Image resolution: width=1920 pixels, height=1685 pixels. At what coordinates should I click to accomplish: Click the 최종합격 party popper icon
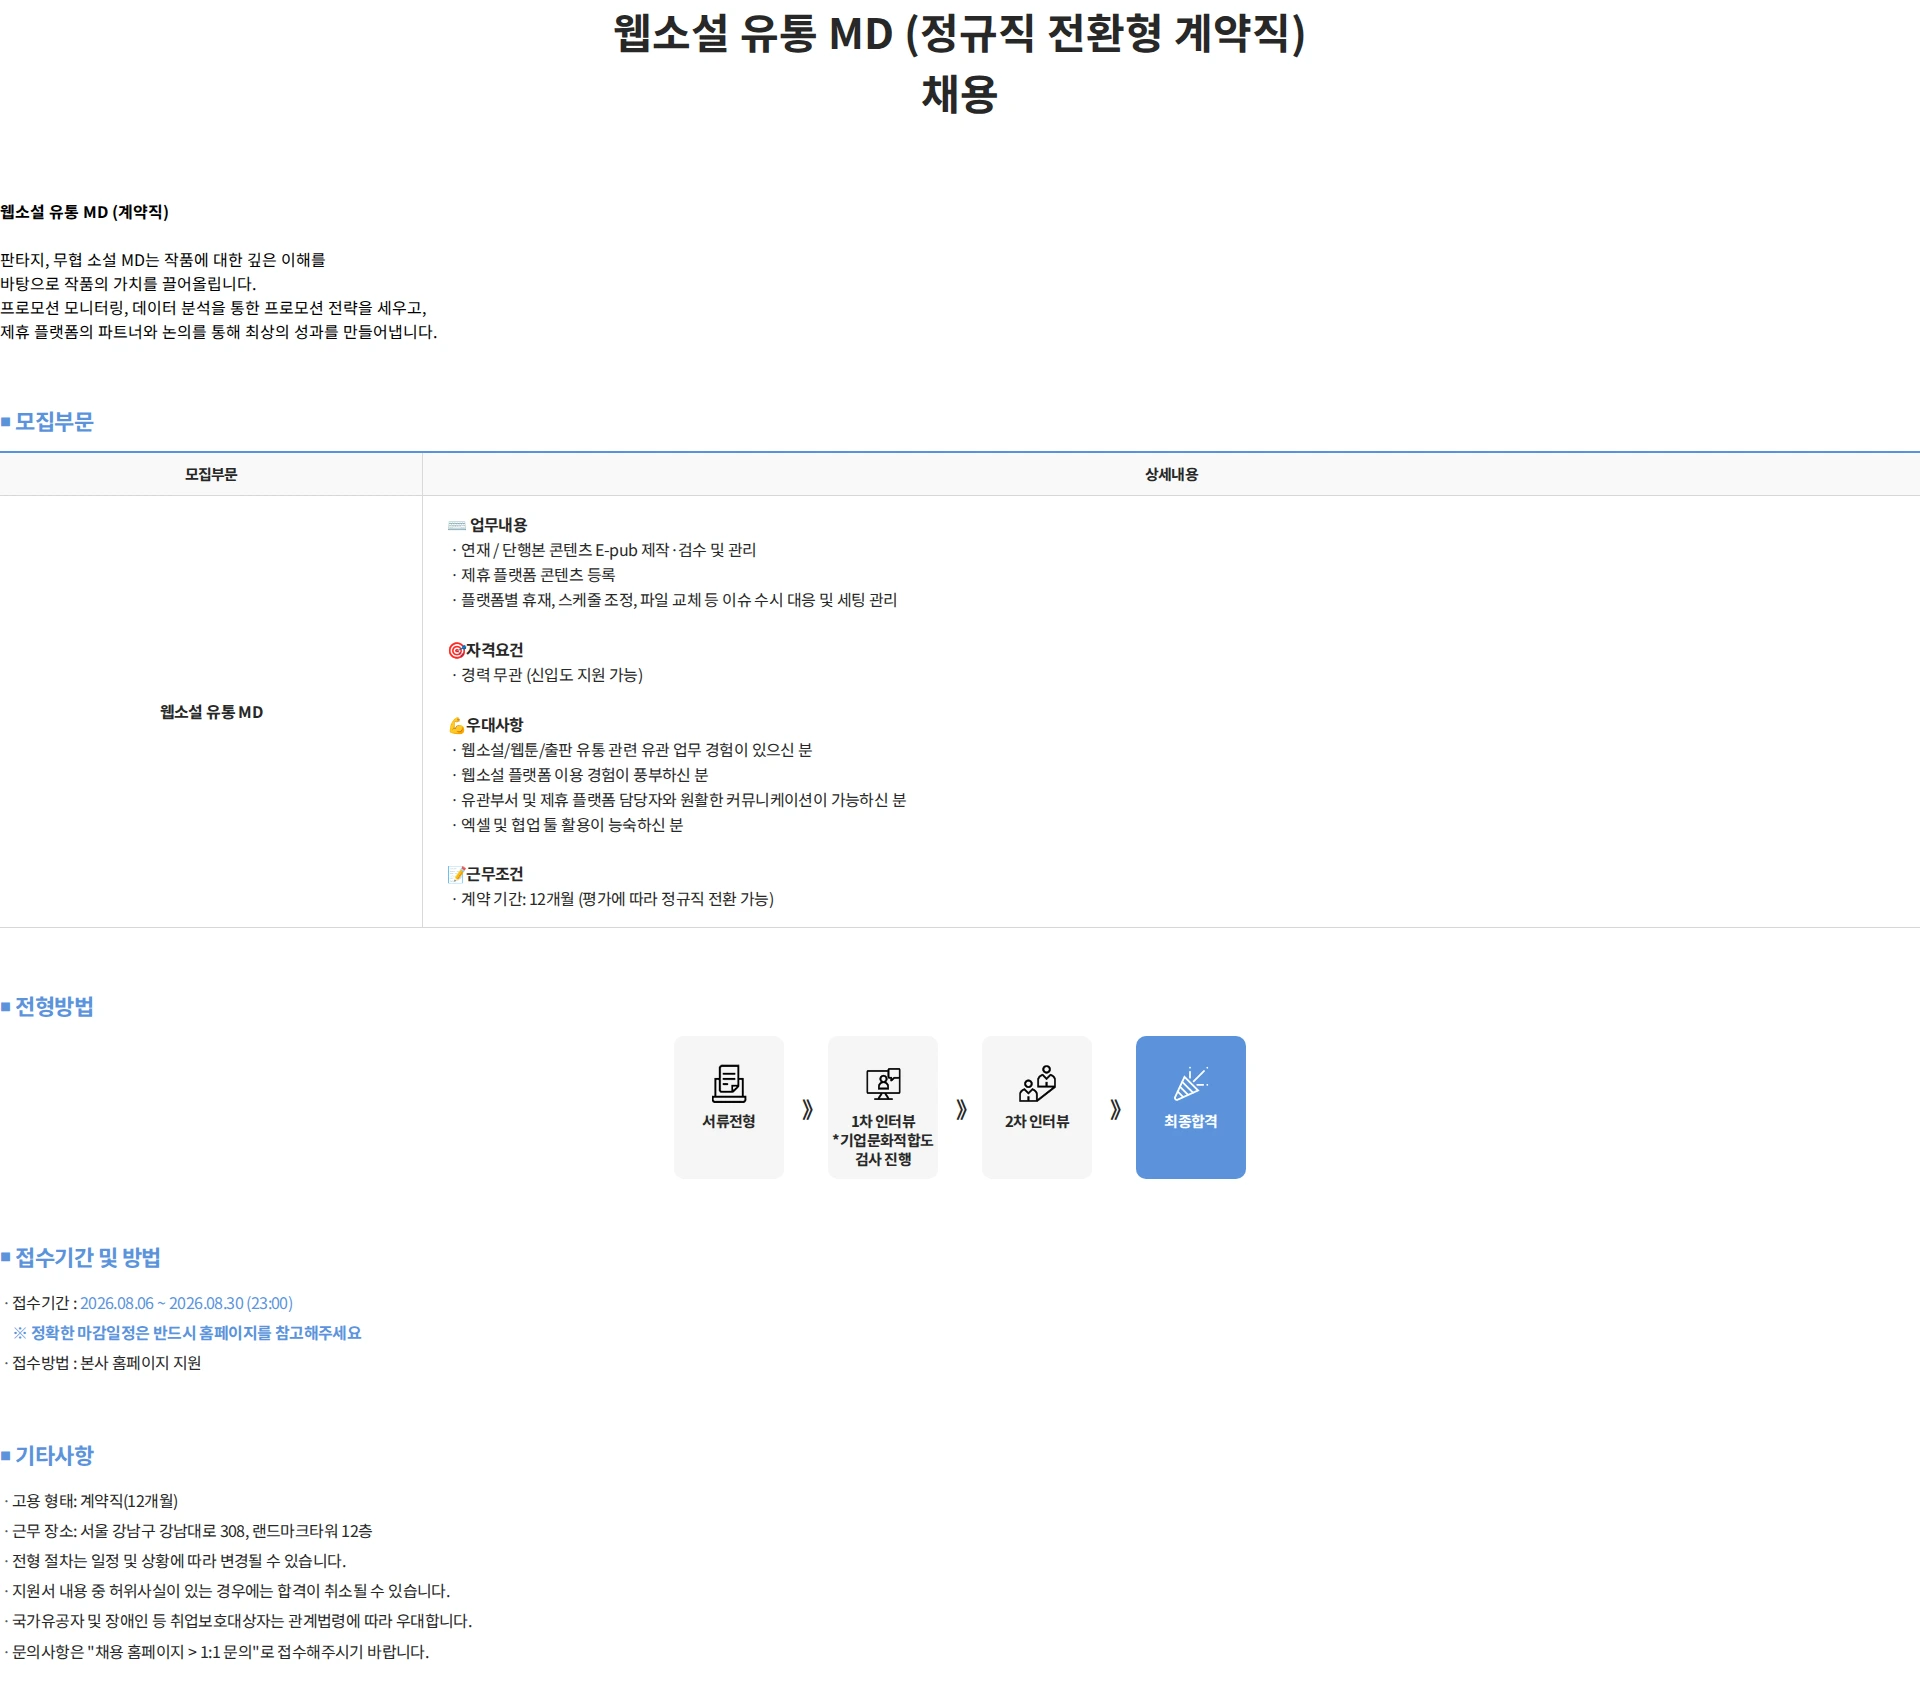point(1190,1083)
